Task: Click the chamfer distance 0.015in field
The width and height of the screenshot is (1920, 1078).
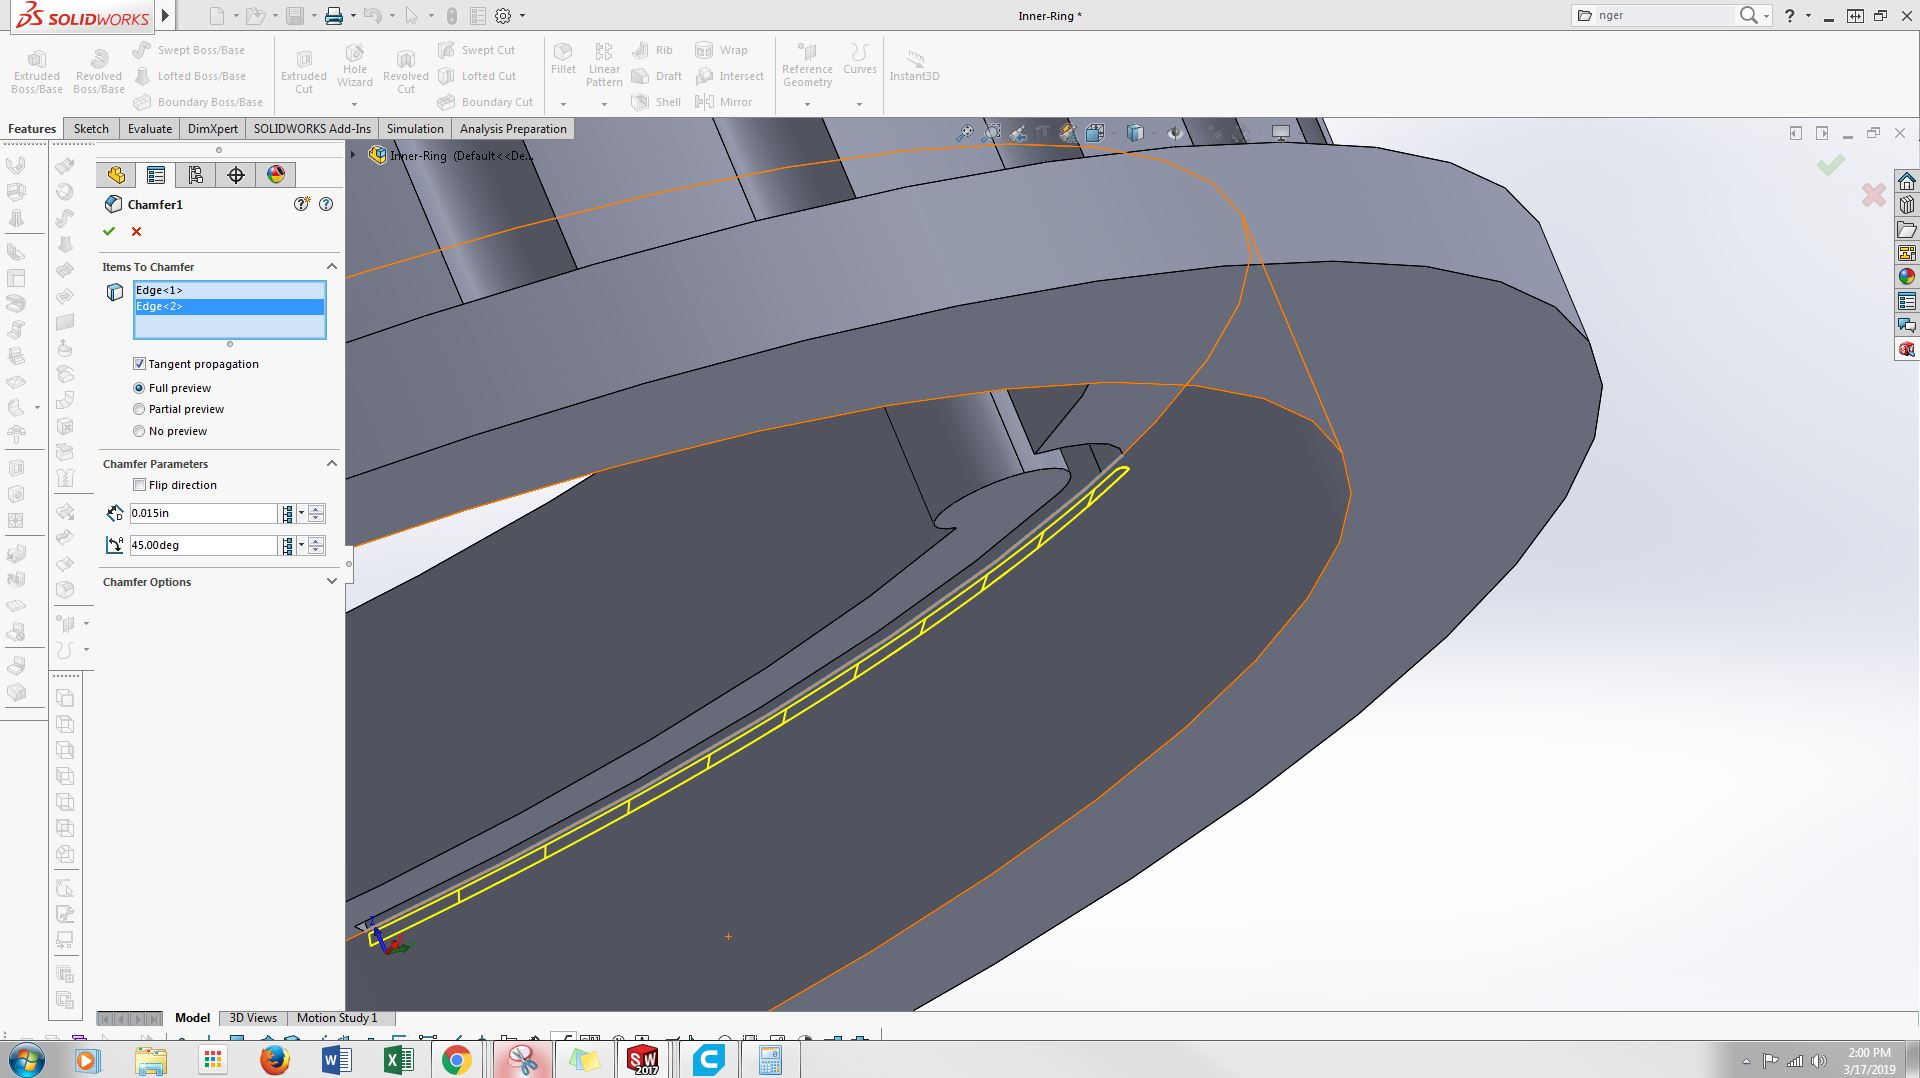Action: pyautogui.click(x=203, y=513)
